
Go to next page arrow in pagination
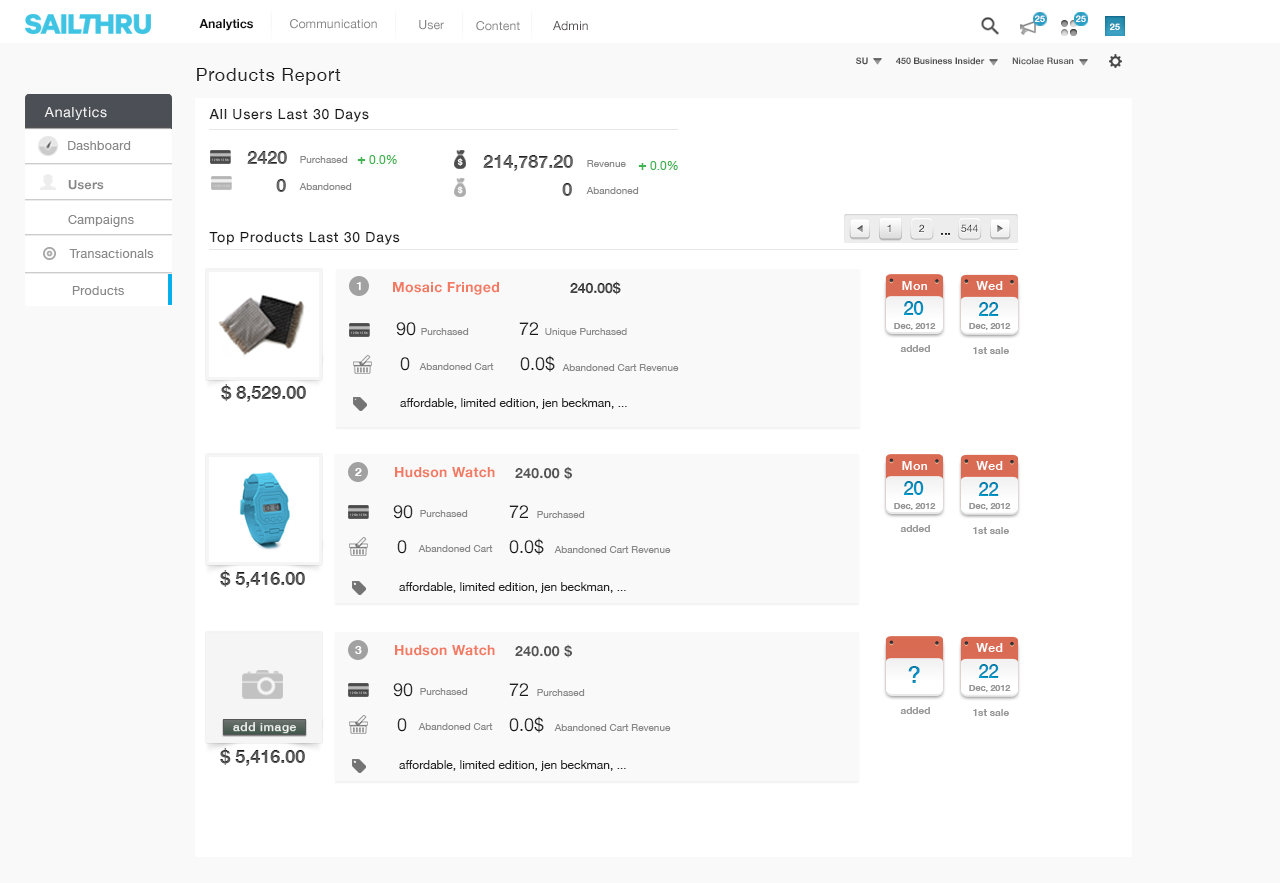(x=1000, y=229)
